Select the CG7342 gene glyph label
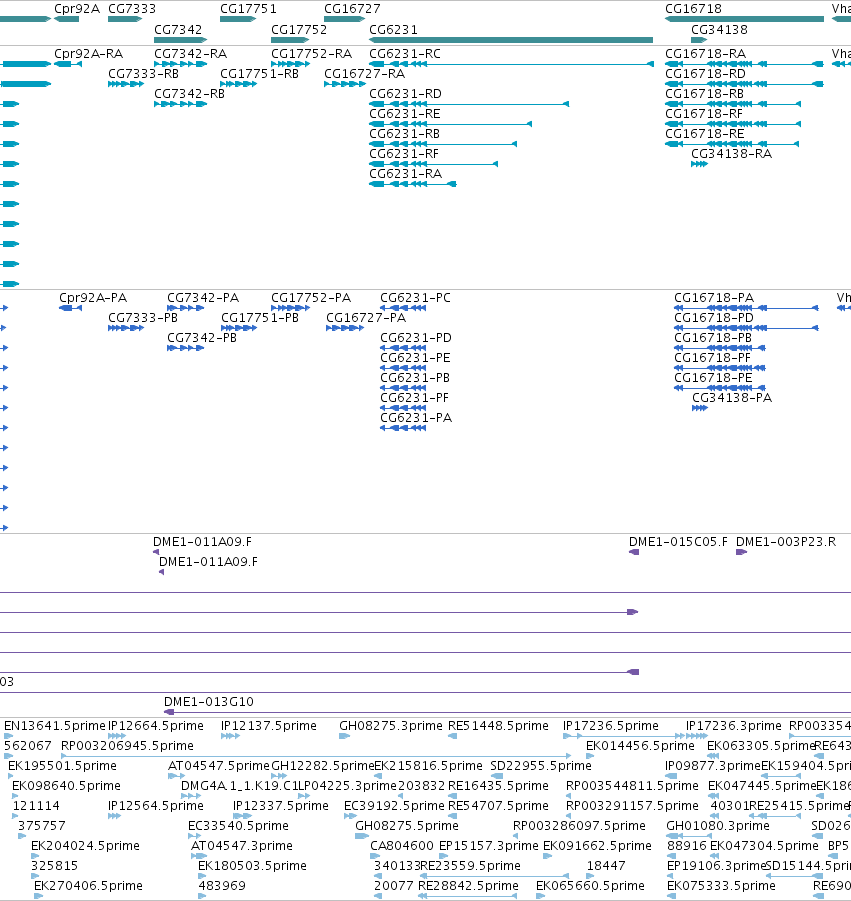851x901 pixels. pyautogui.click(x=178, y=29)
